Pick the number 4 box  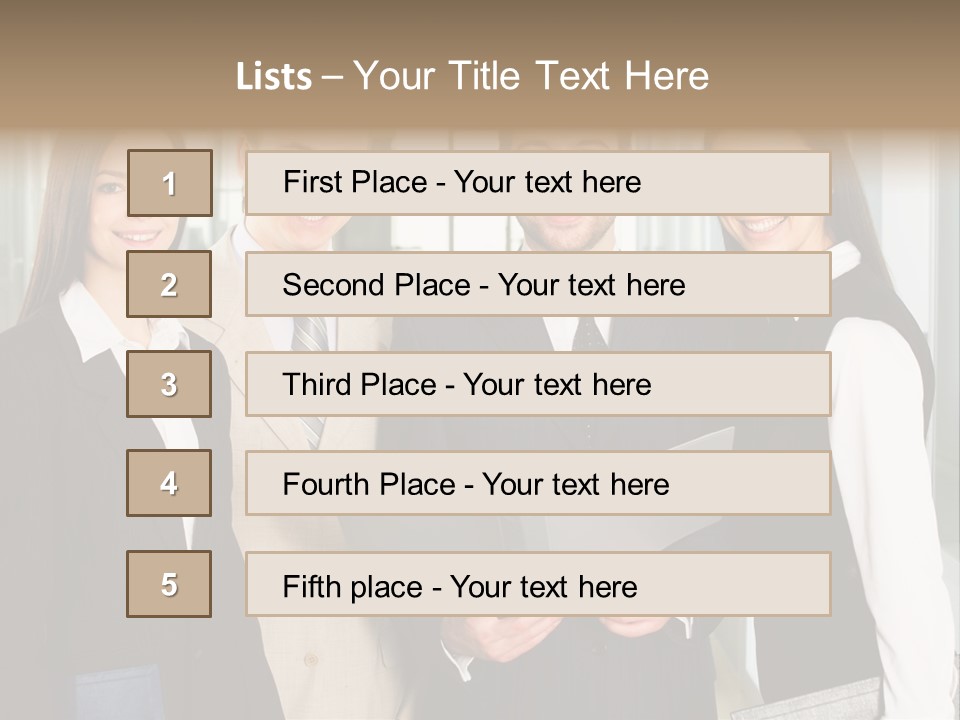pos(169,483)
